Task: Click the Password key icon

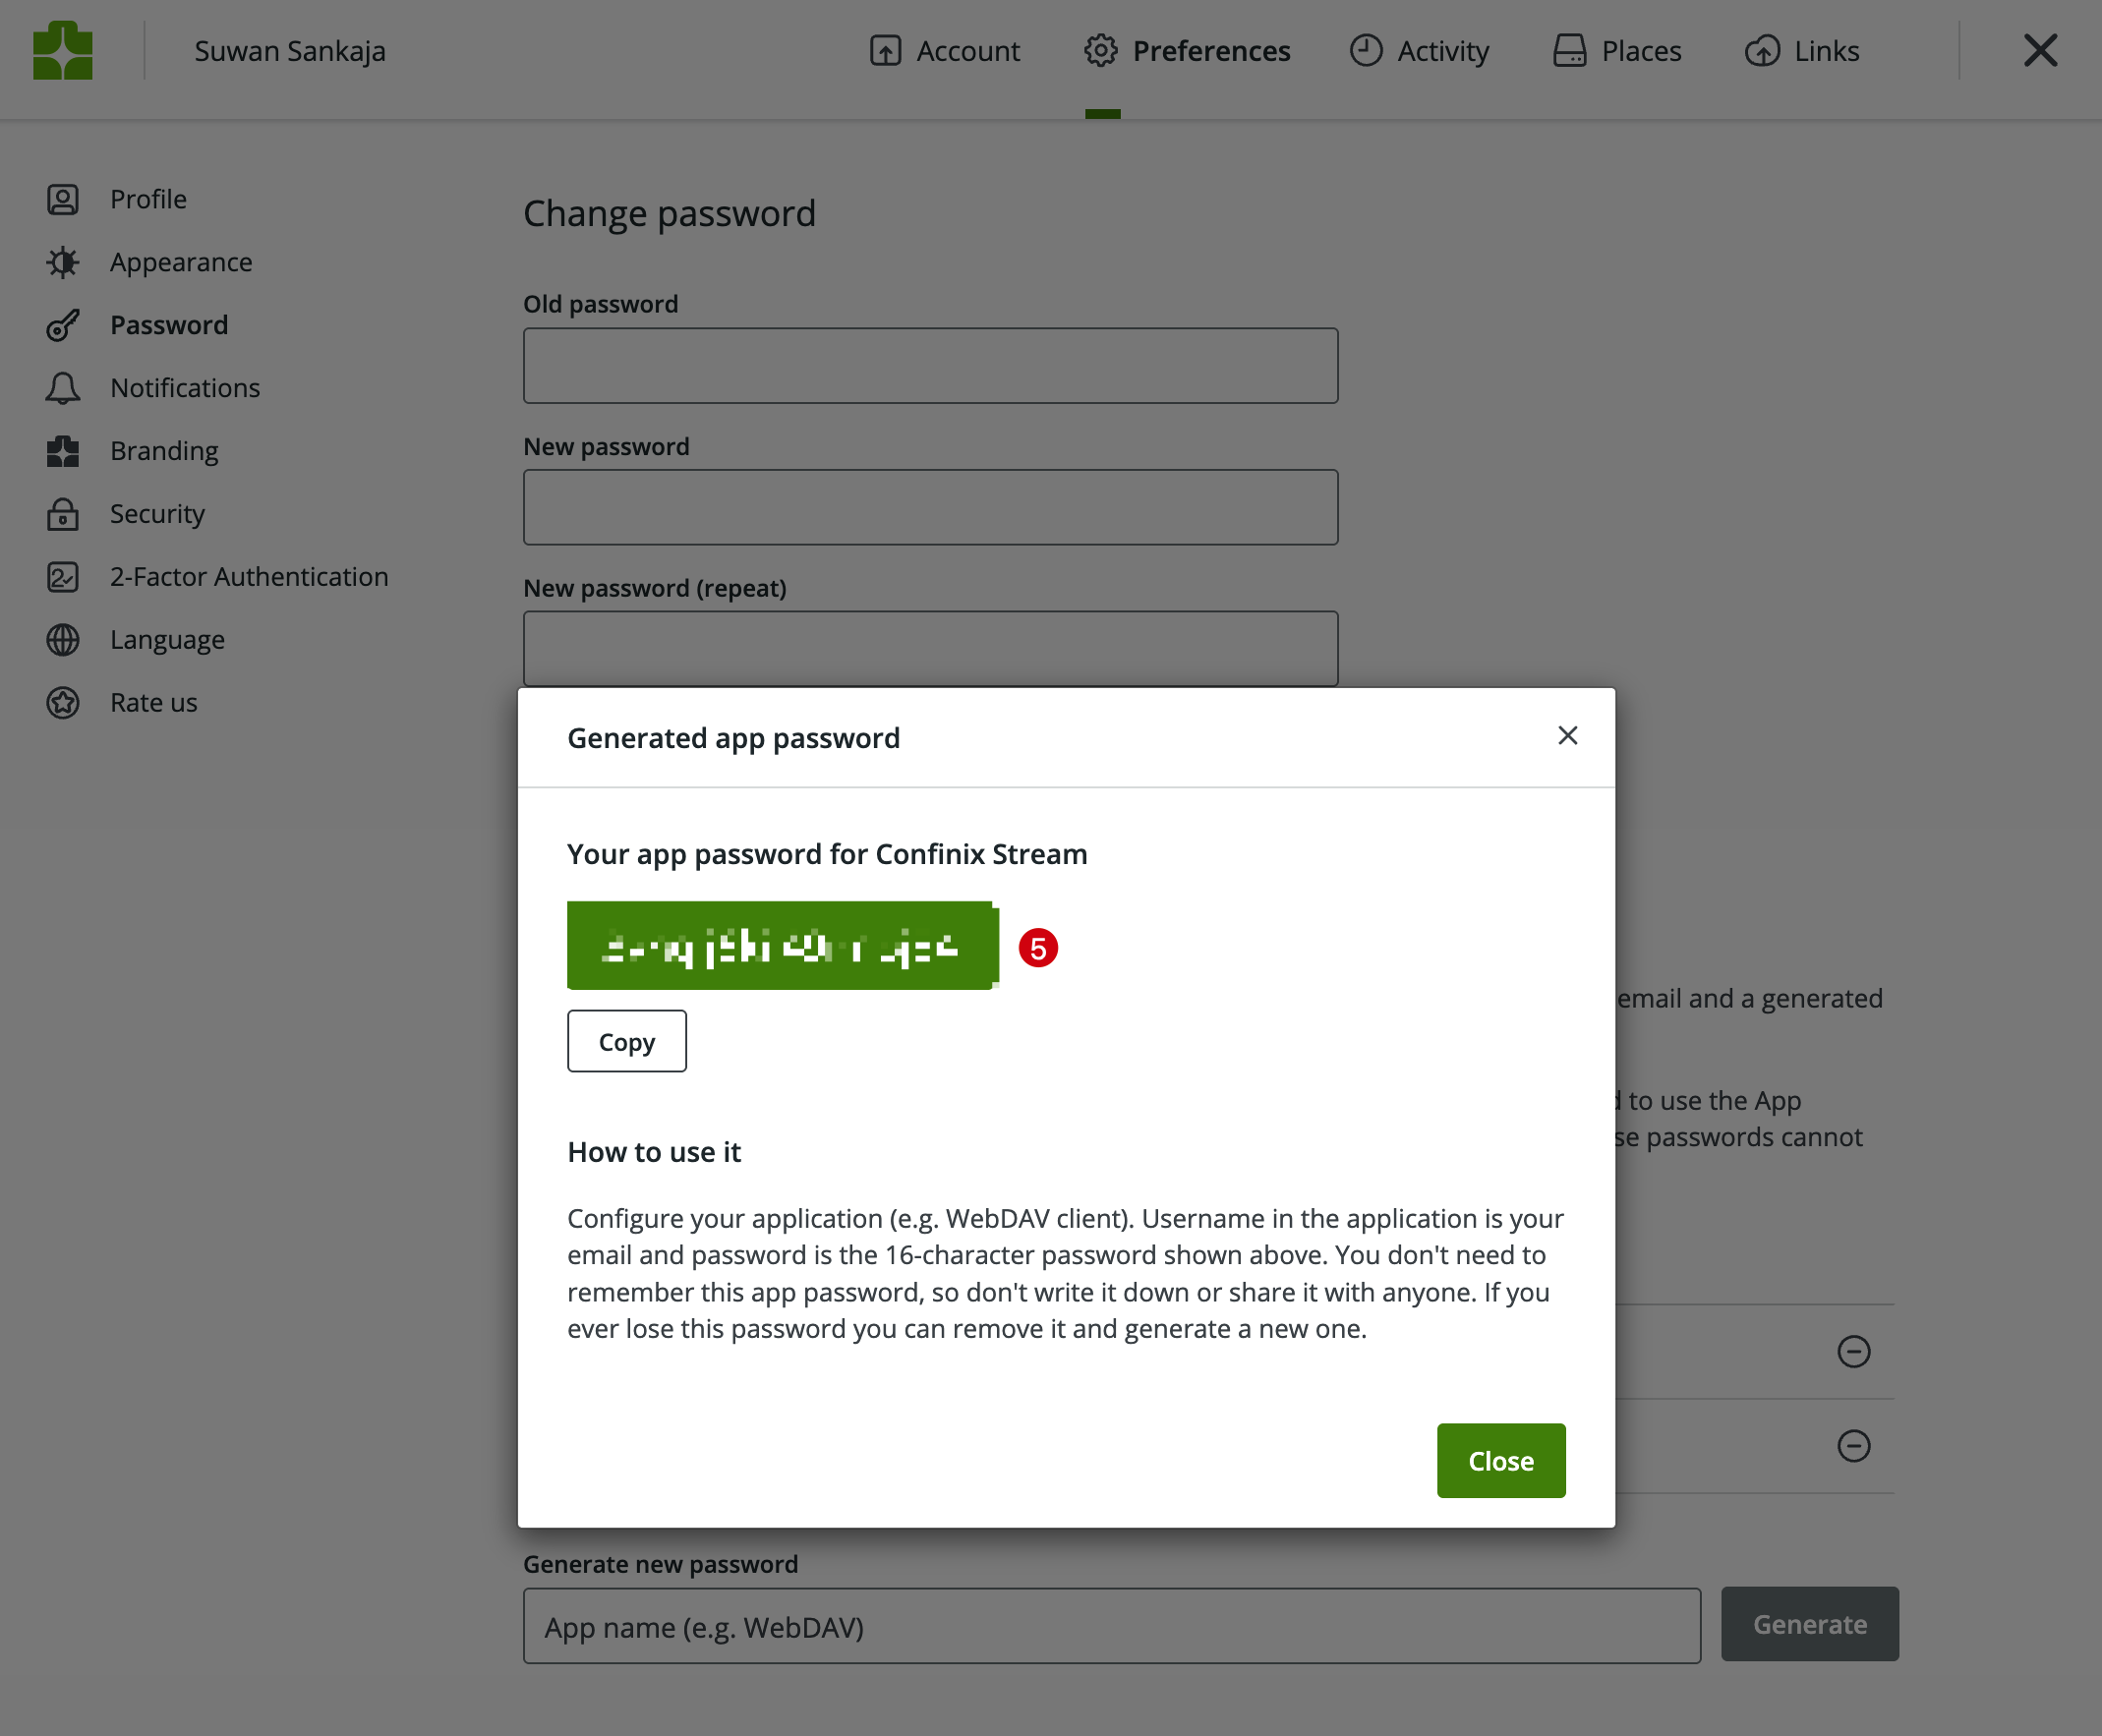Action: pos(62,324)
